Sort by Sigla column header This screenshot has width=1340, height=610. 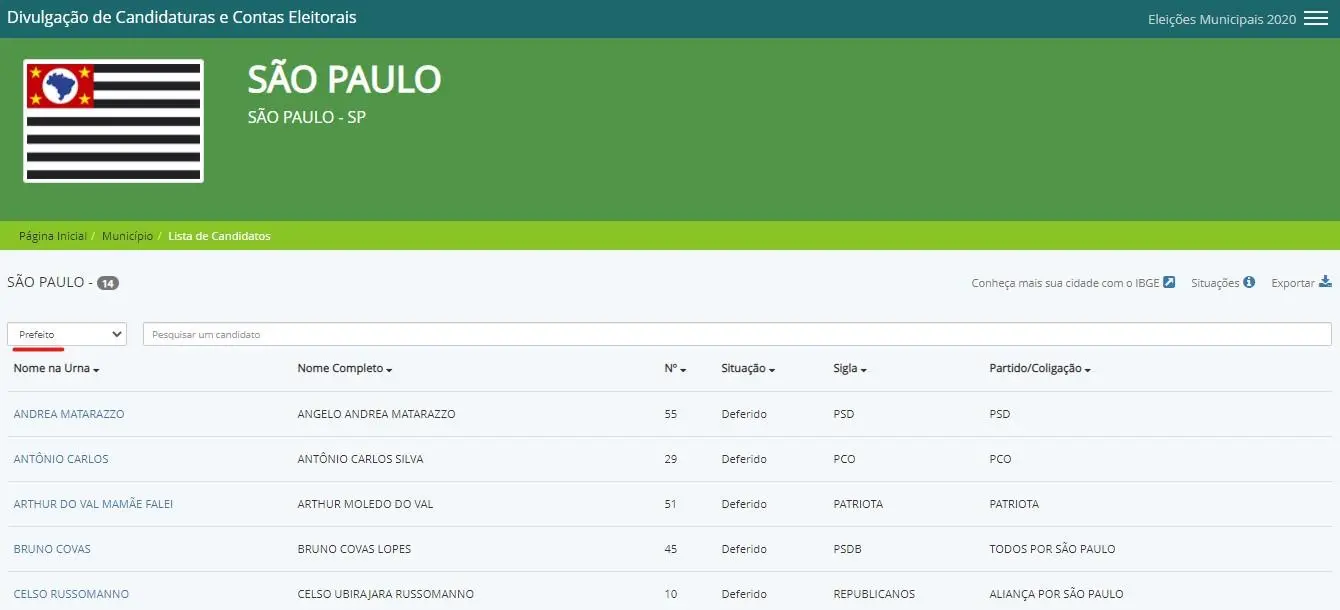(x=849, y=369)
